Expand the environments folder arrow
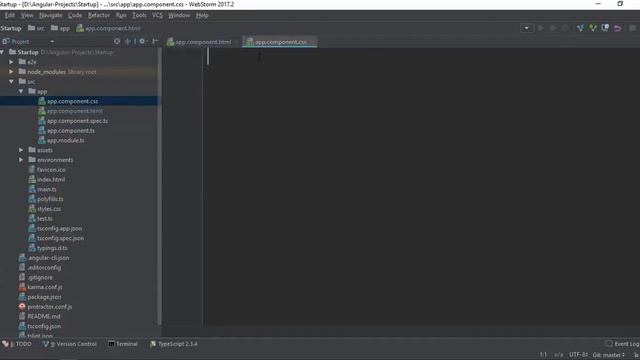Image resolution: width=640 pixels, height=360 pixels. [x=21, y=160]
